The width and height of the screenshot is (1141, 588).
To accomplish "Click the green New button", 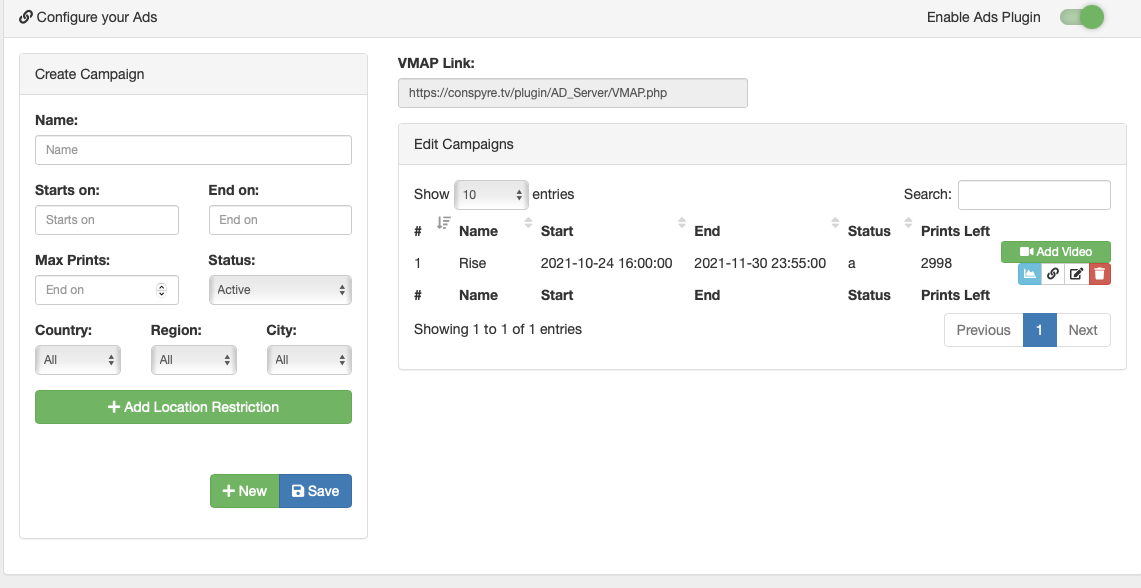I will [x=244, y=491].
